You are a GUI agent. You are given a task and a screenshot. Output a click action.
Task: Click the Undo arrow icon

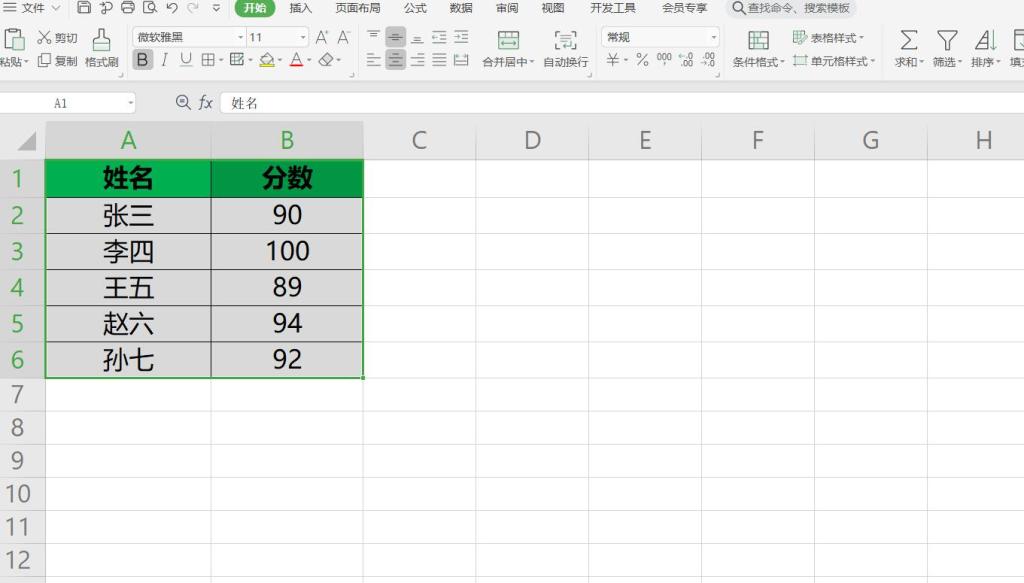click(x=171, y=8)
